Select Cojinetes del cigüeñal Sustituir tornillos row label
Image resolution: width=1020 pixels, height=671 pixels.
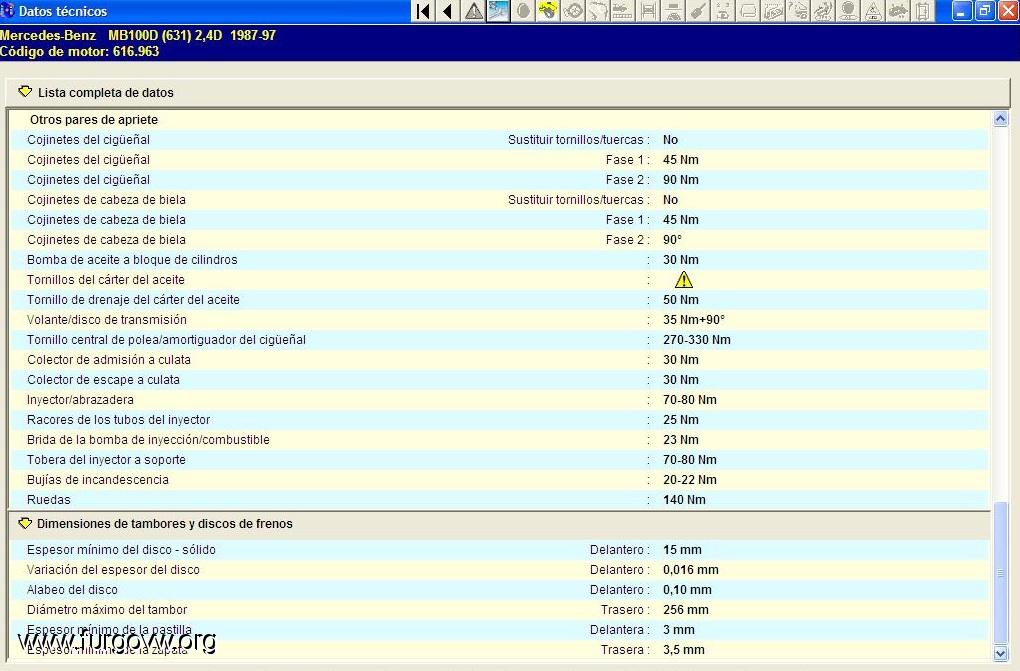[88, 140]
